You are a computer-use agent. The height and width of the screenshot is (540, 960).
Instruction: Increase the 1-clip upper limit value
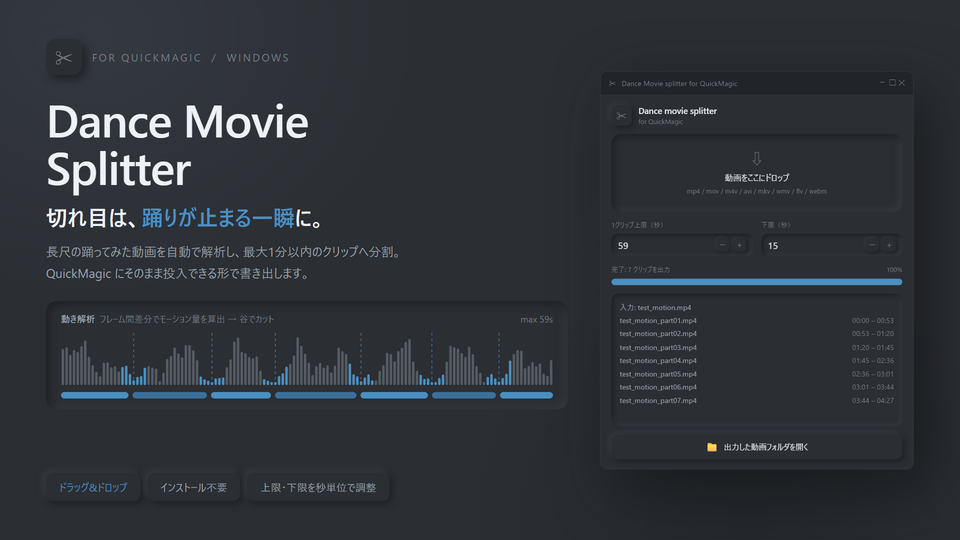coord(740,246)
